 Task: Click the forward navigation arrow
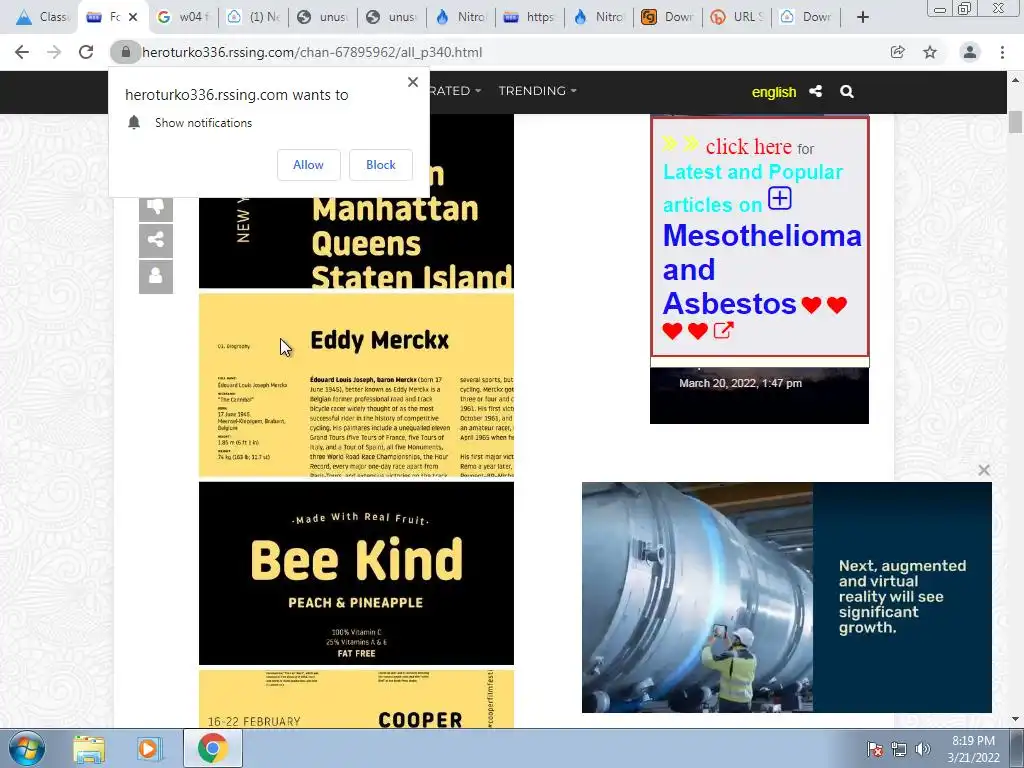click(54, 52)
